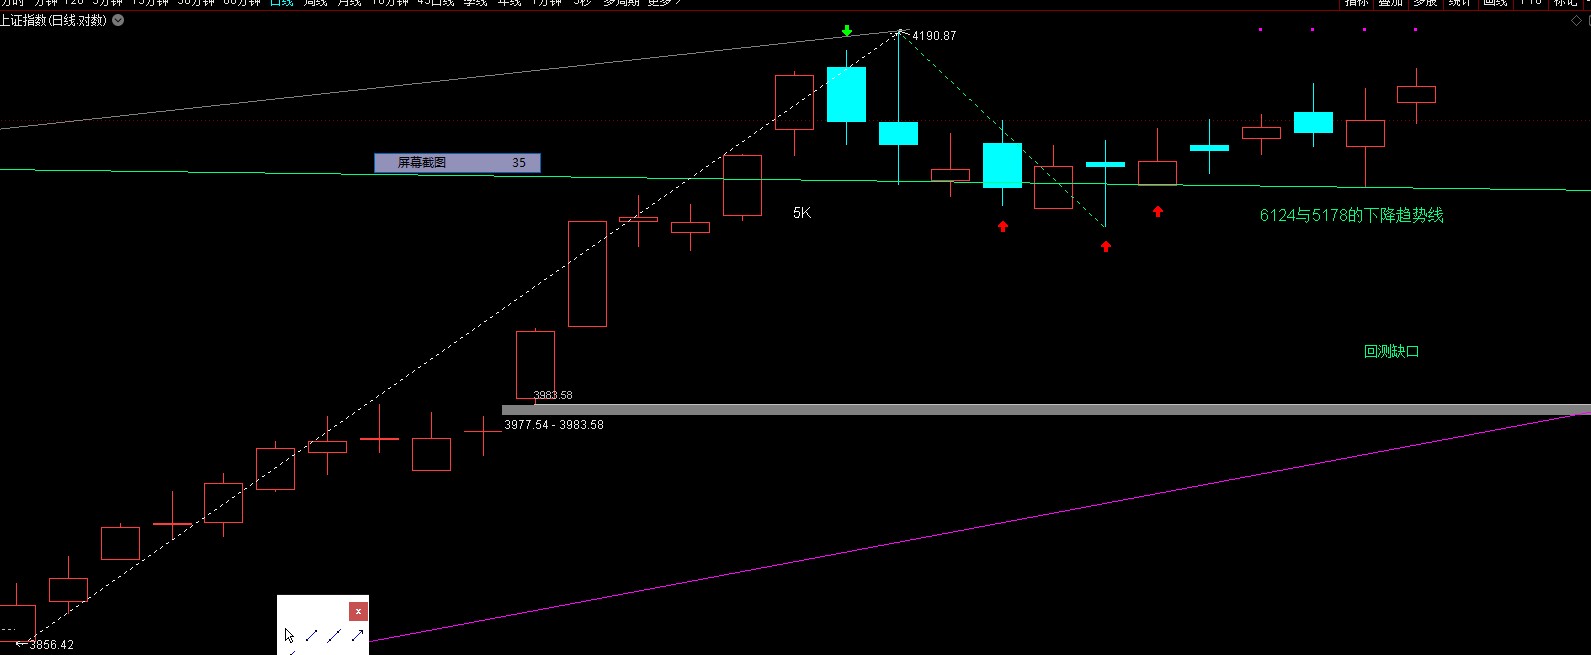Select the '回测缺口' annotation text
The width and height of the screenshot is (1591, 655).
pyautogui.click(x=1391, y=351)
